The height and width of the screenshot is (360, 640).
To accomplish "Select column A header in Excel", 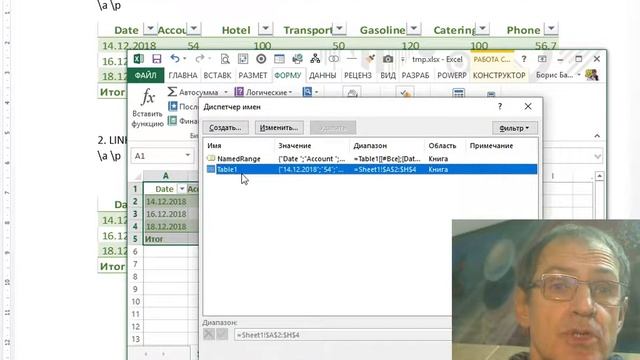I will tap(165, 176).
